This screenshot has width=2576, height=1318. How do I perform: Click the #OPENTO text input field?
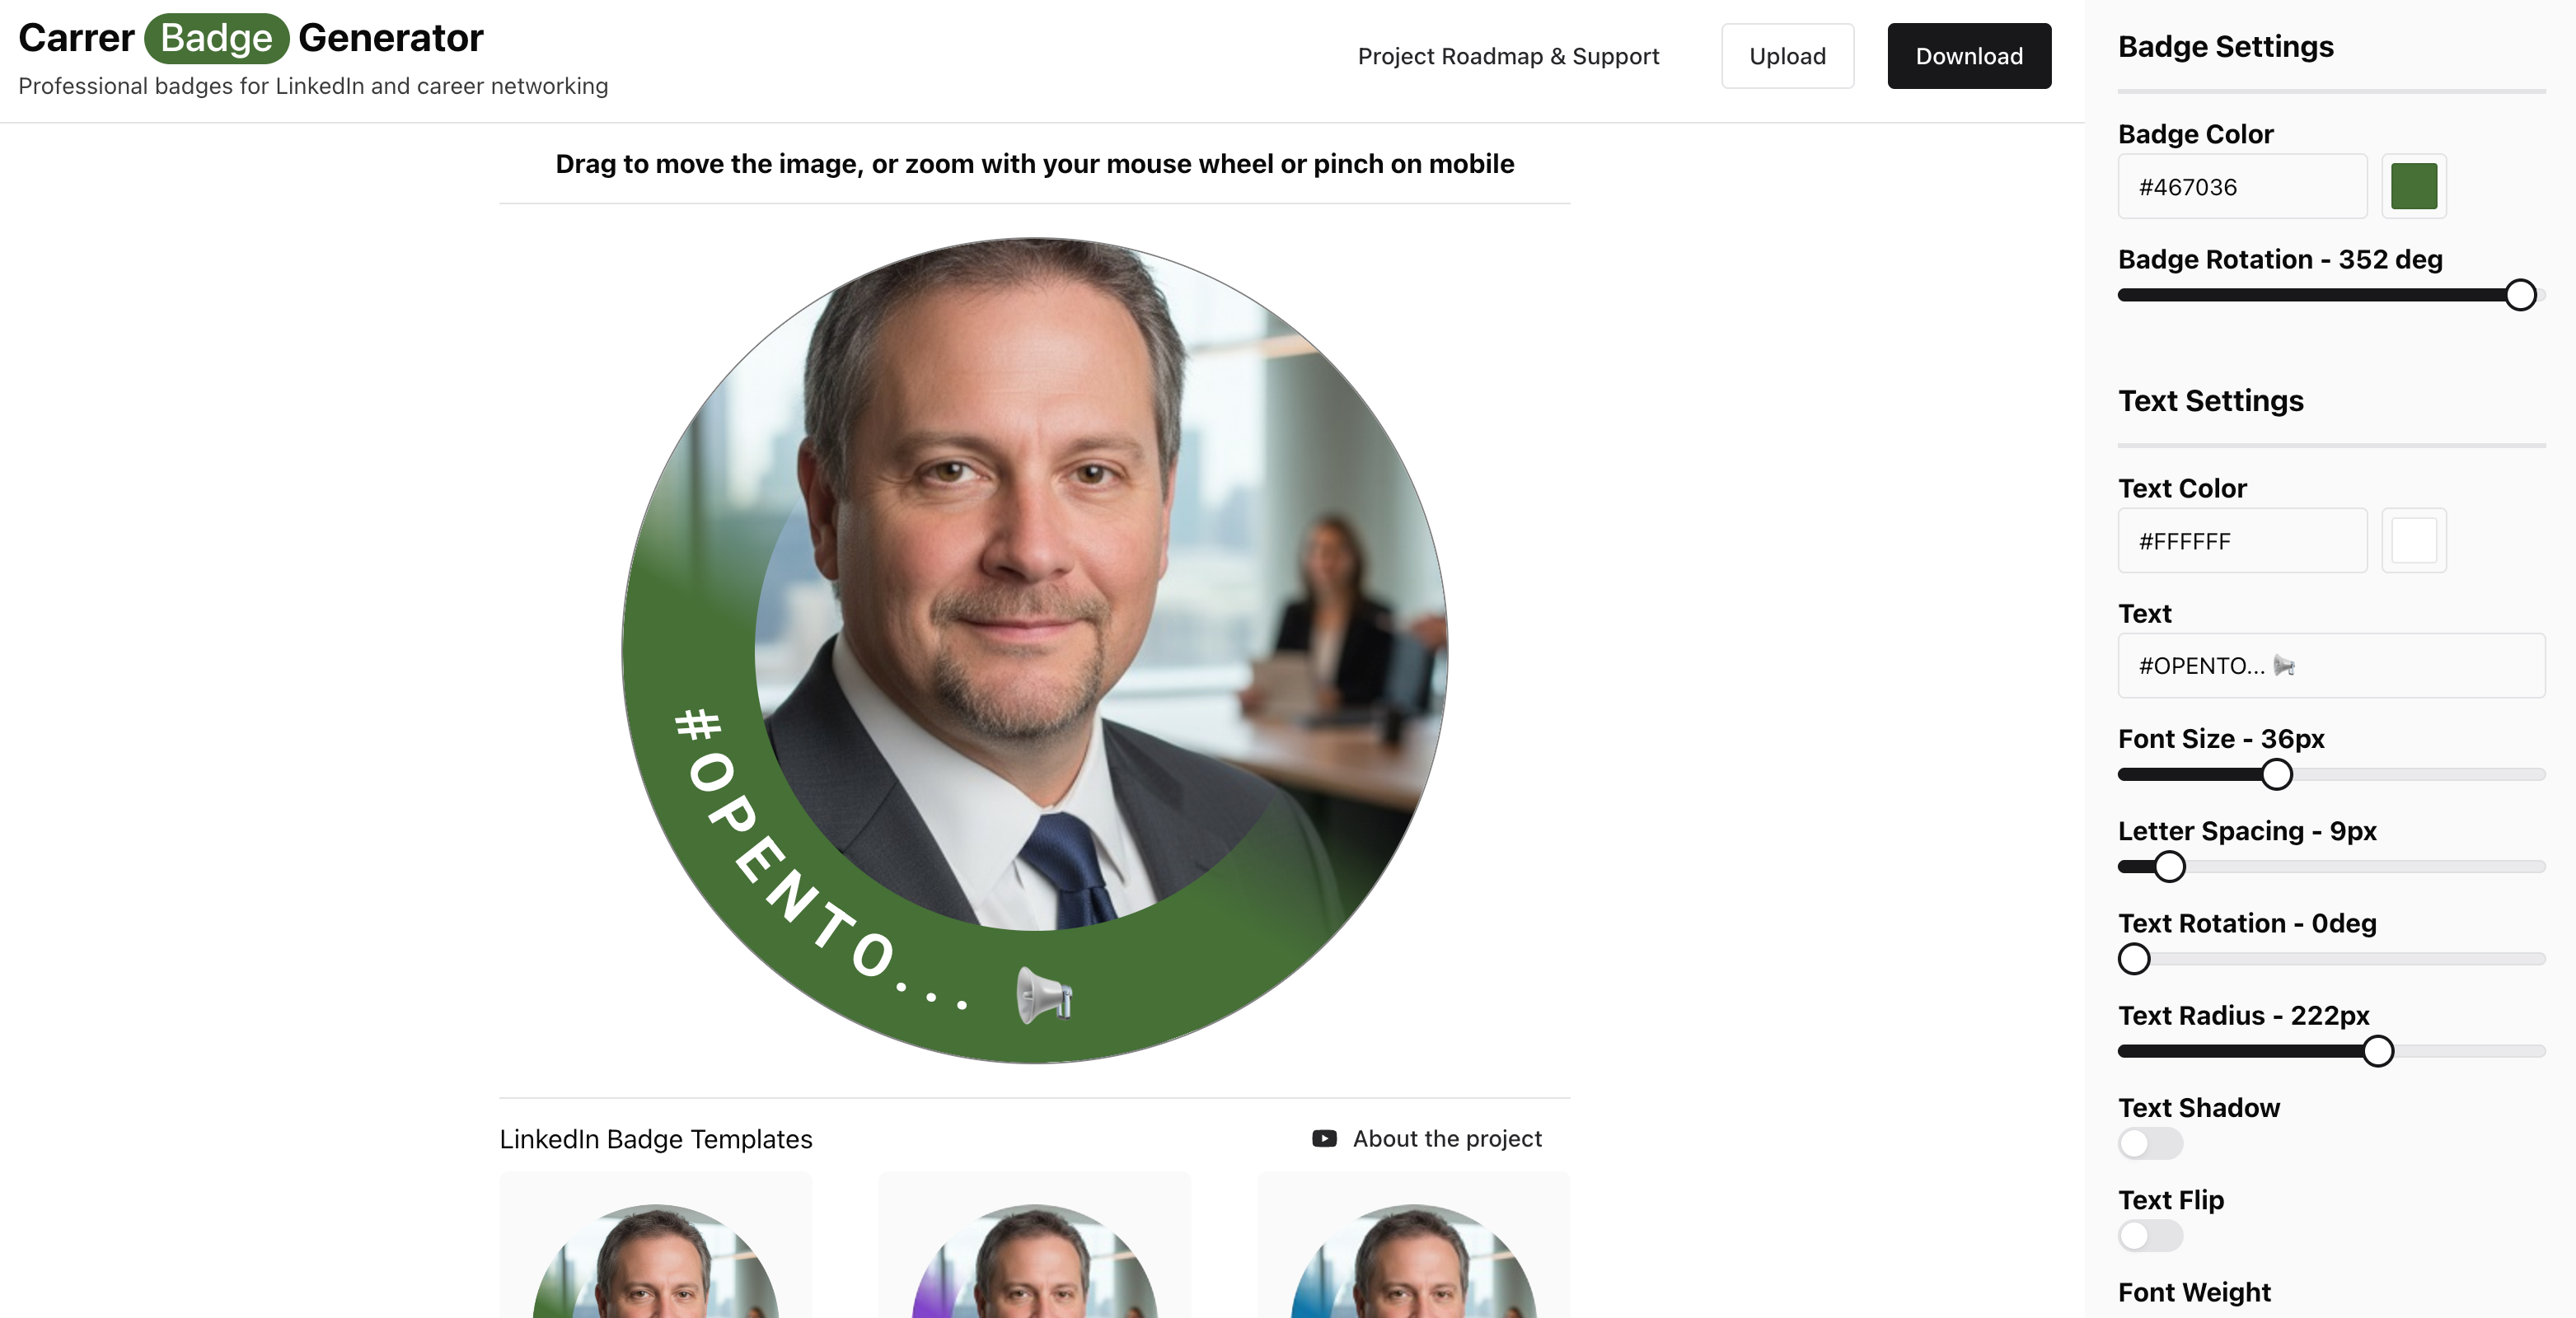tap(2331, 665)
